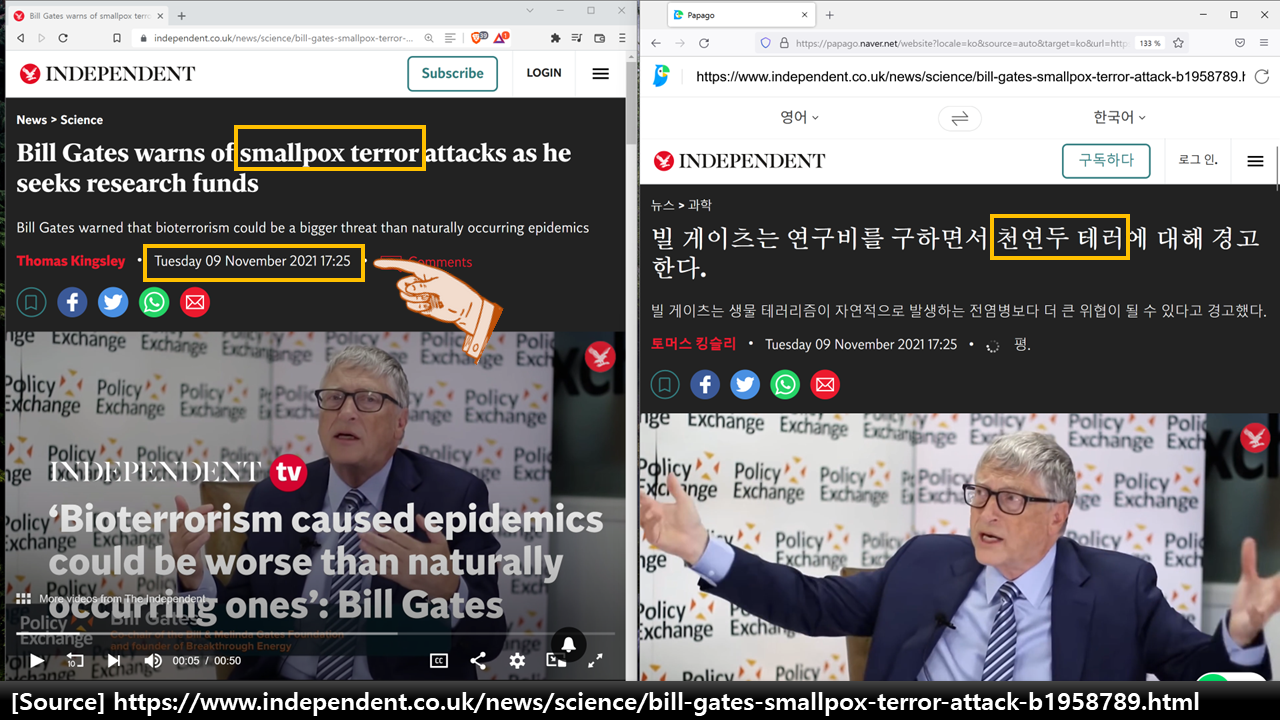Screen dimensions: 1280x720
Task: Click the 구독하다 button on translated page
Action: [1106, 161]
